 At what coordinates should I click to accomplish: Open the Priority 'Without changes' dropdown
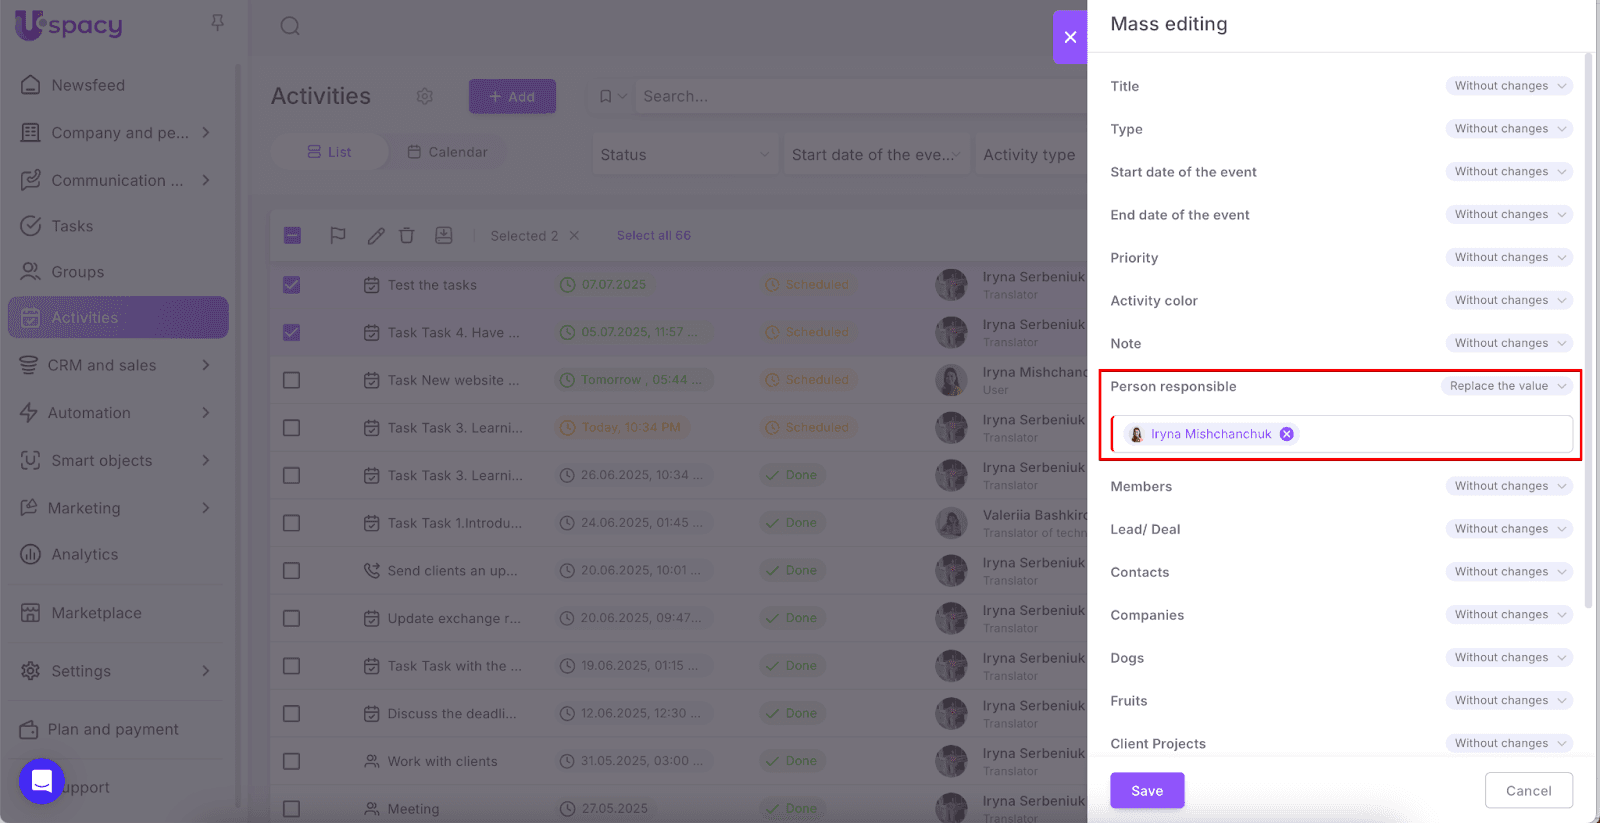click(1508, 258)
